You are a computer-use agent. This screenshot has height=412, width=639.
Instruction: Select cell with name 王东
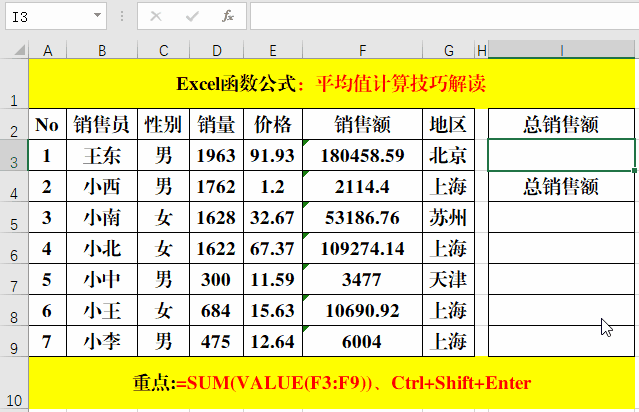(x=102, y=155)
